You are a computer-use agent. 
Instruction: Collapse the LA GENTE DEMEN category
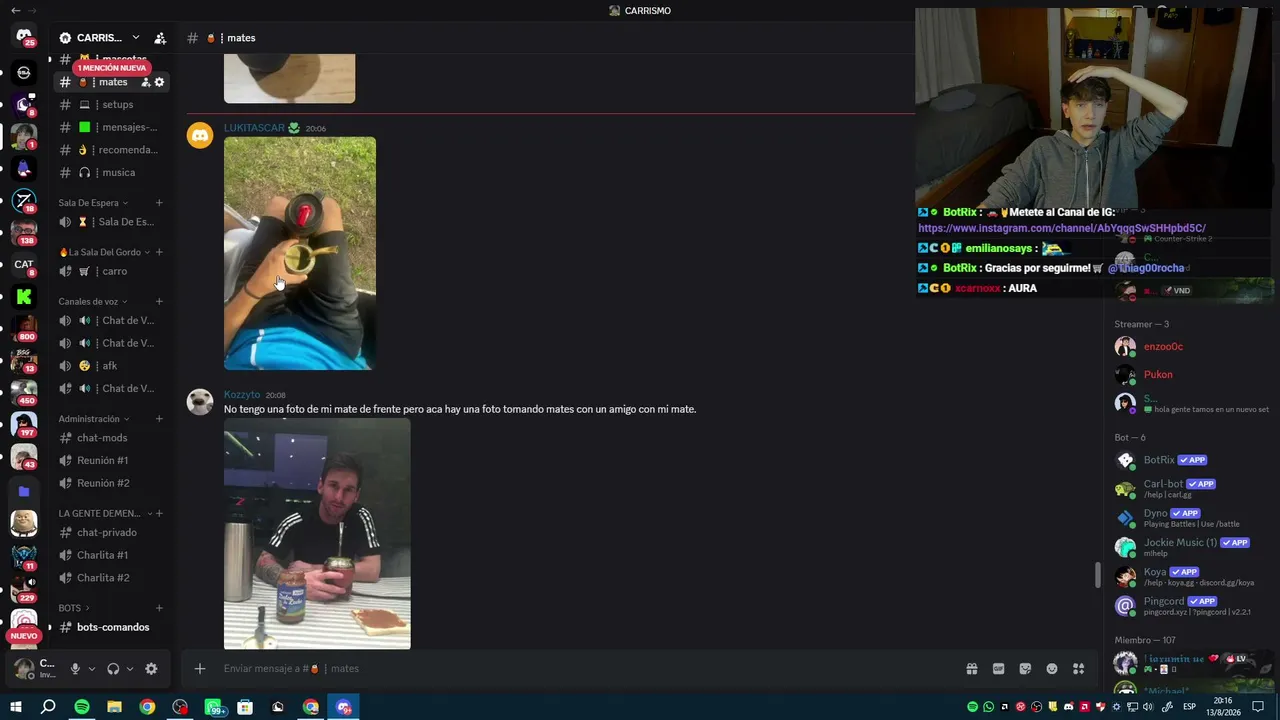click(104, 513)
